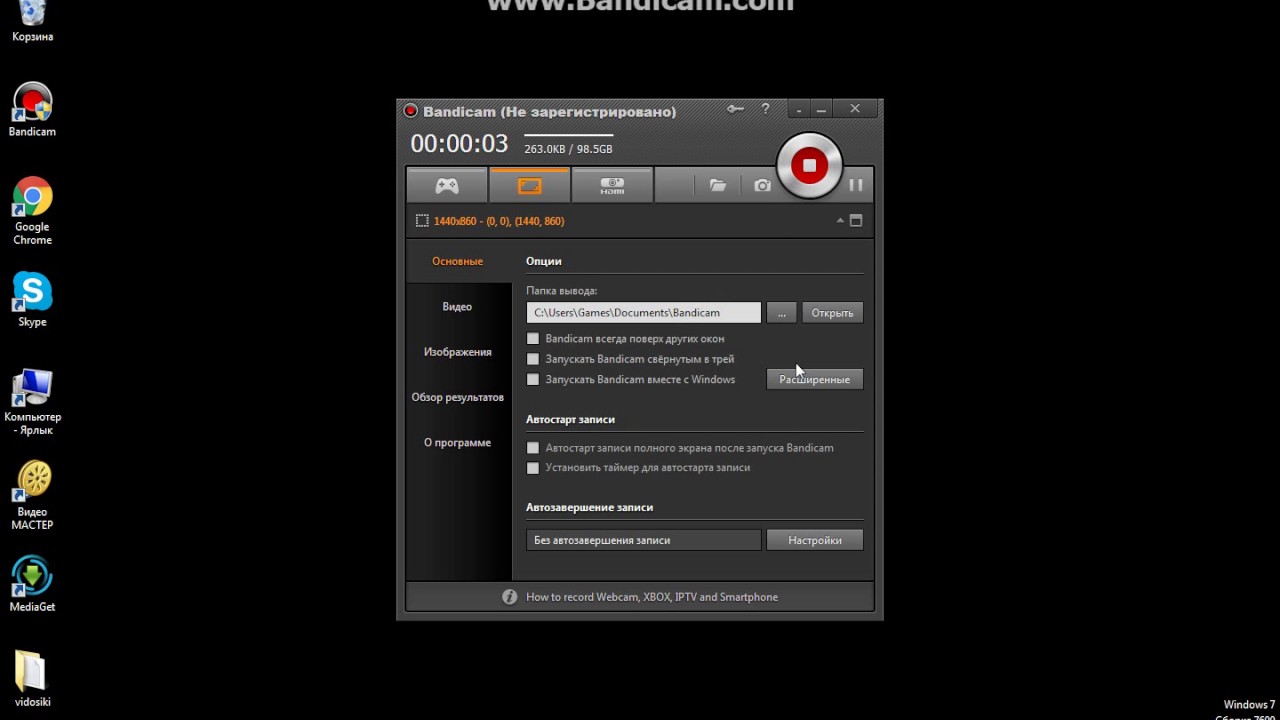Browse for output folder with the ... button
1280x720 pixels.
(x=782, y=313)
